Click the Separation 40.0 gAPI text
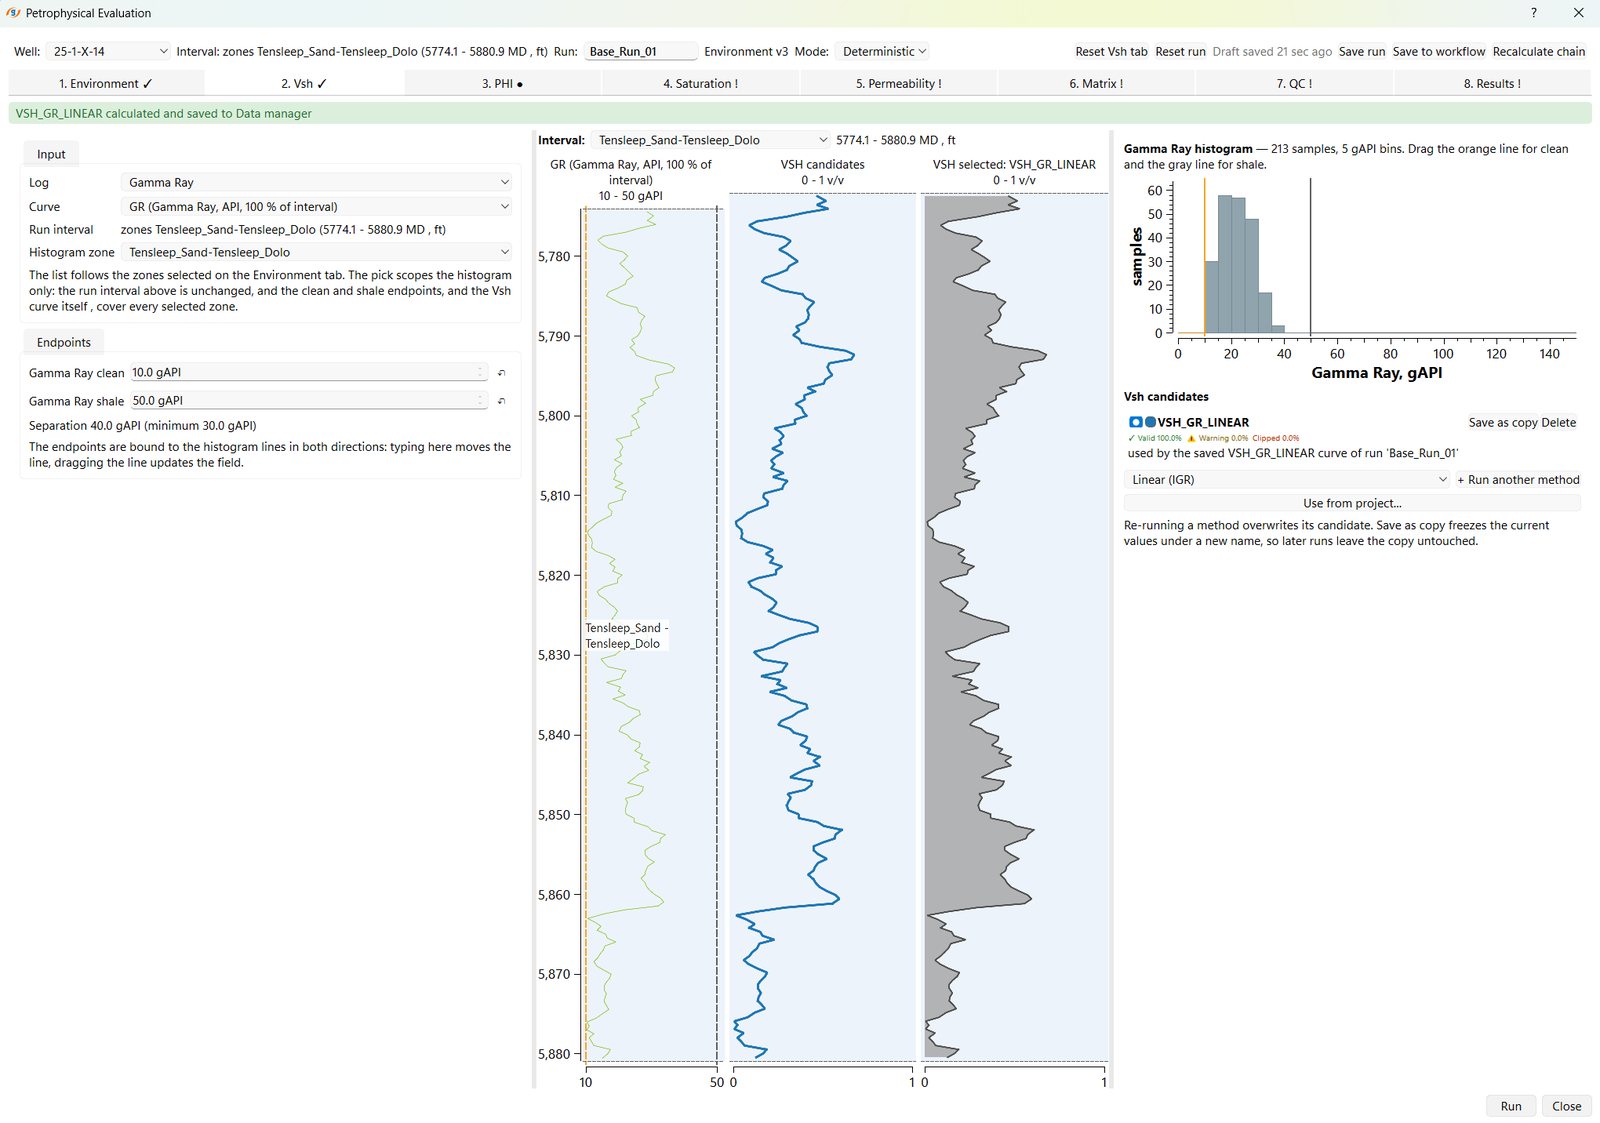The image size is (1600, 1123). point(142,426)
